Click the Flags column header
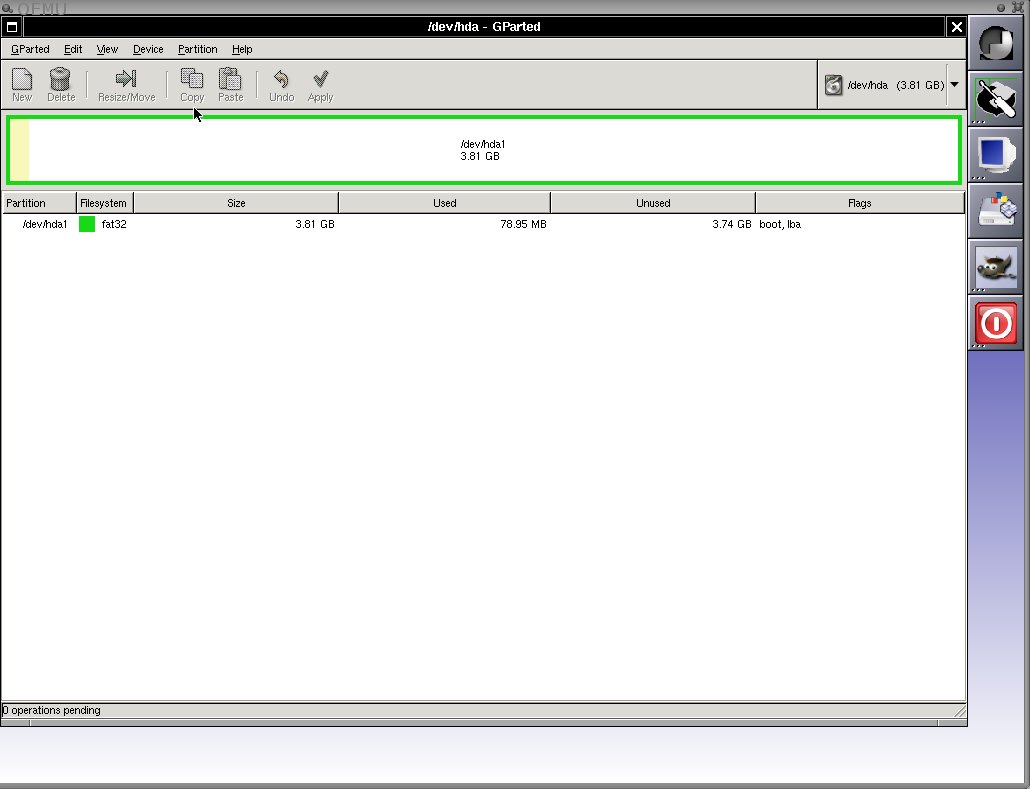This screenshot has width=1030, height=789. click(860, 203)
